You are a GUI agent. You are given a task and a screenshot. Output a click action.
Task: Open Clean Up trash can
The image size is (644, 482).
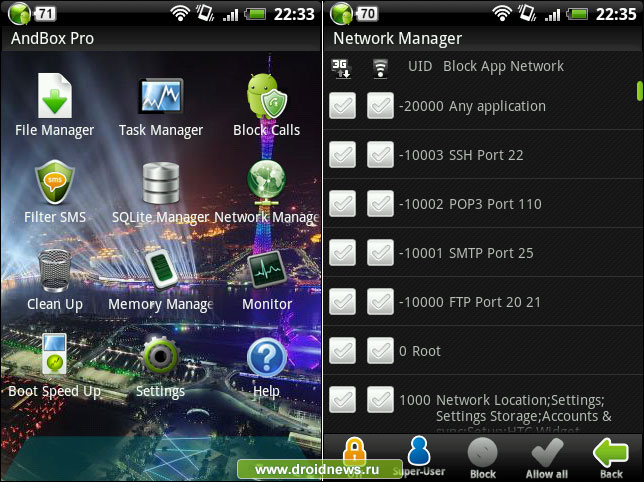[x=54, y=272]
